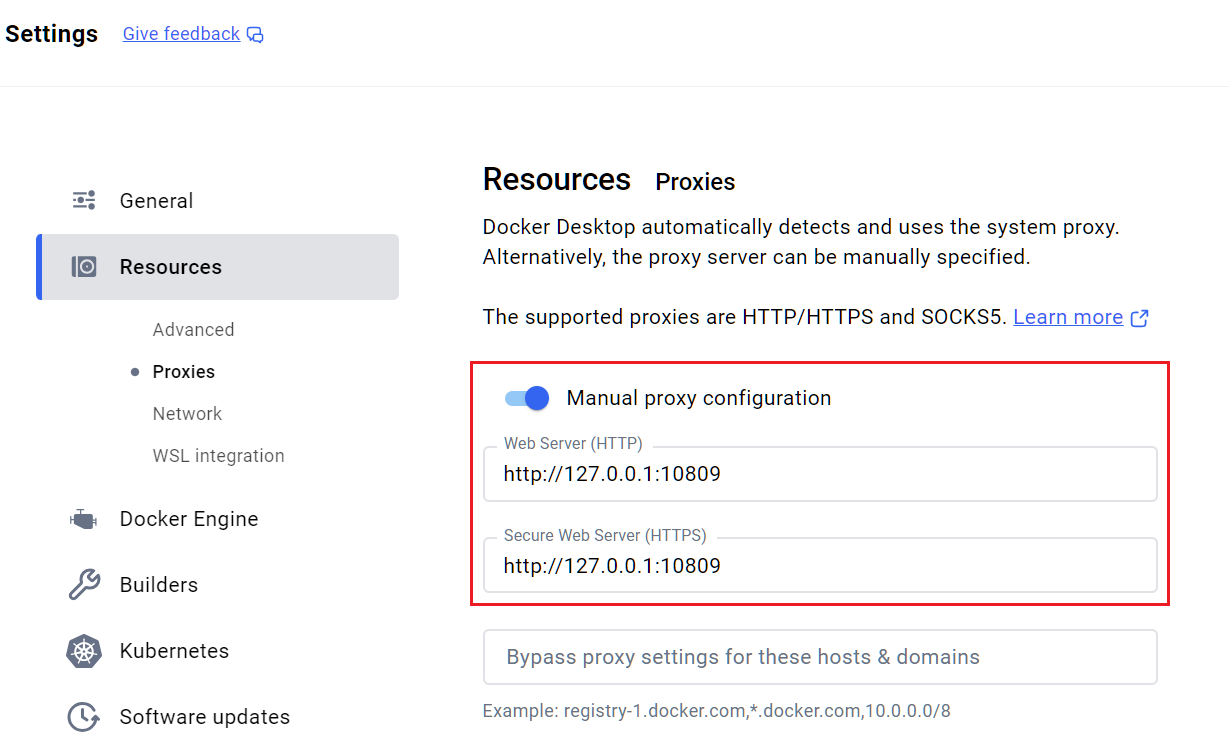Open the WSL integration sub-item
1229x741 pixels.
[x=218, y=456]
